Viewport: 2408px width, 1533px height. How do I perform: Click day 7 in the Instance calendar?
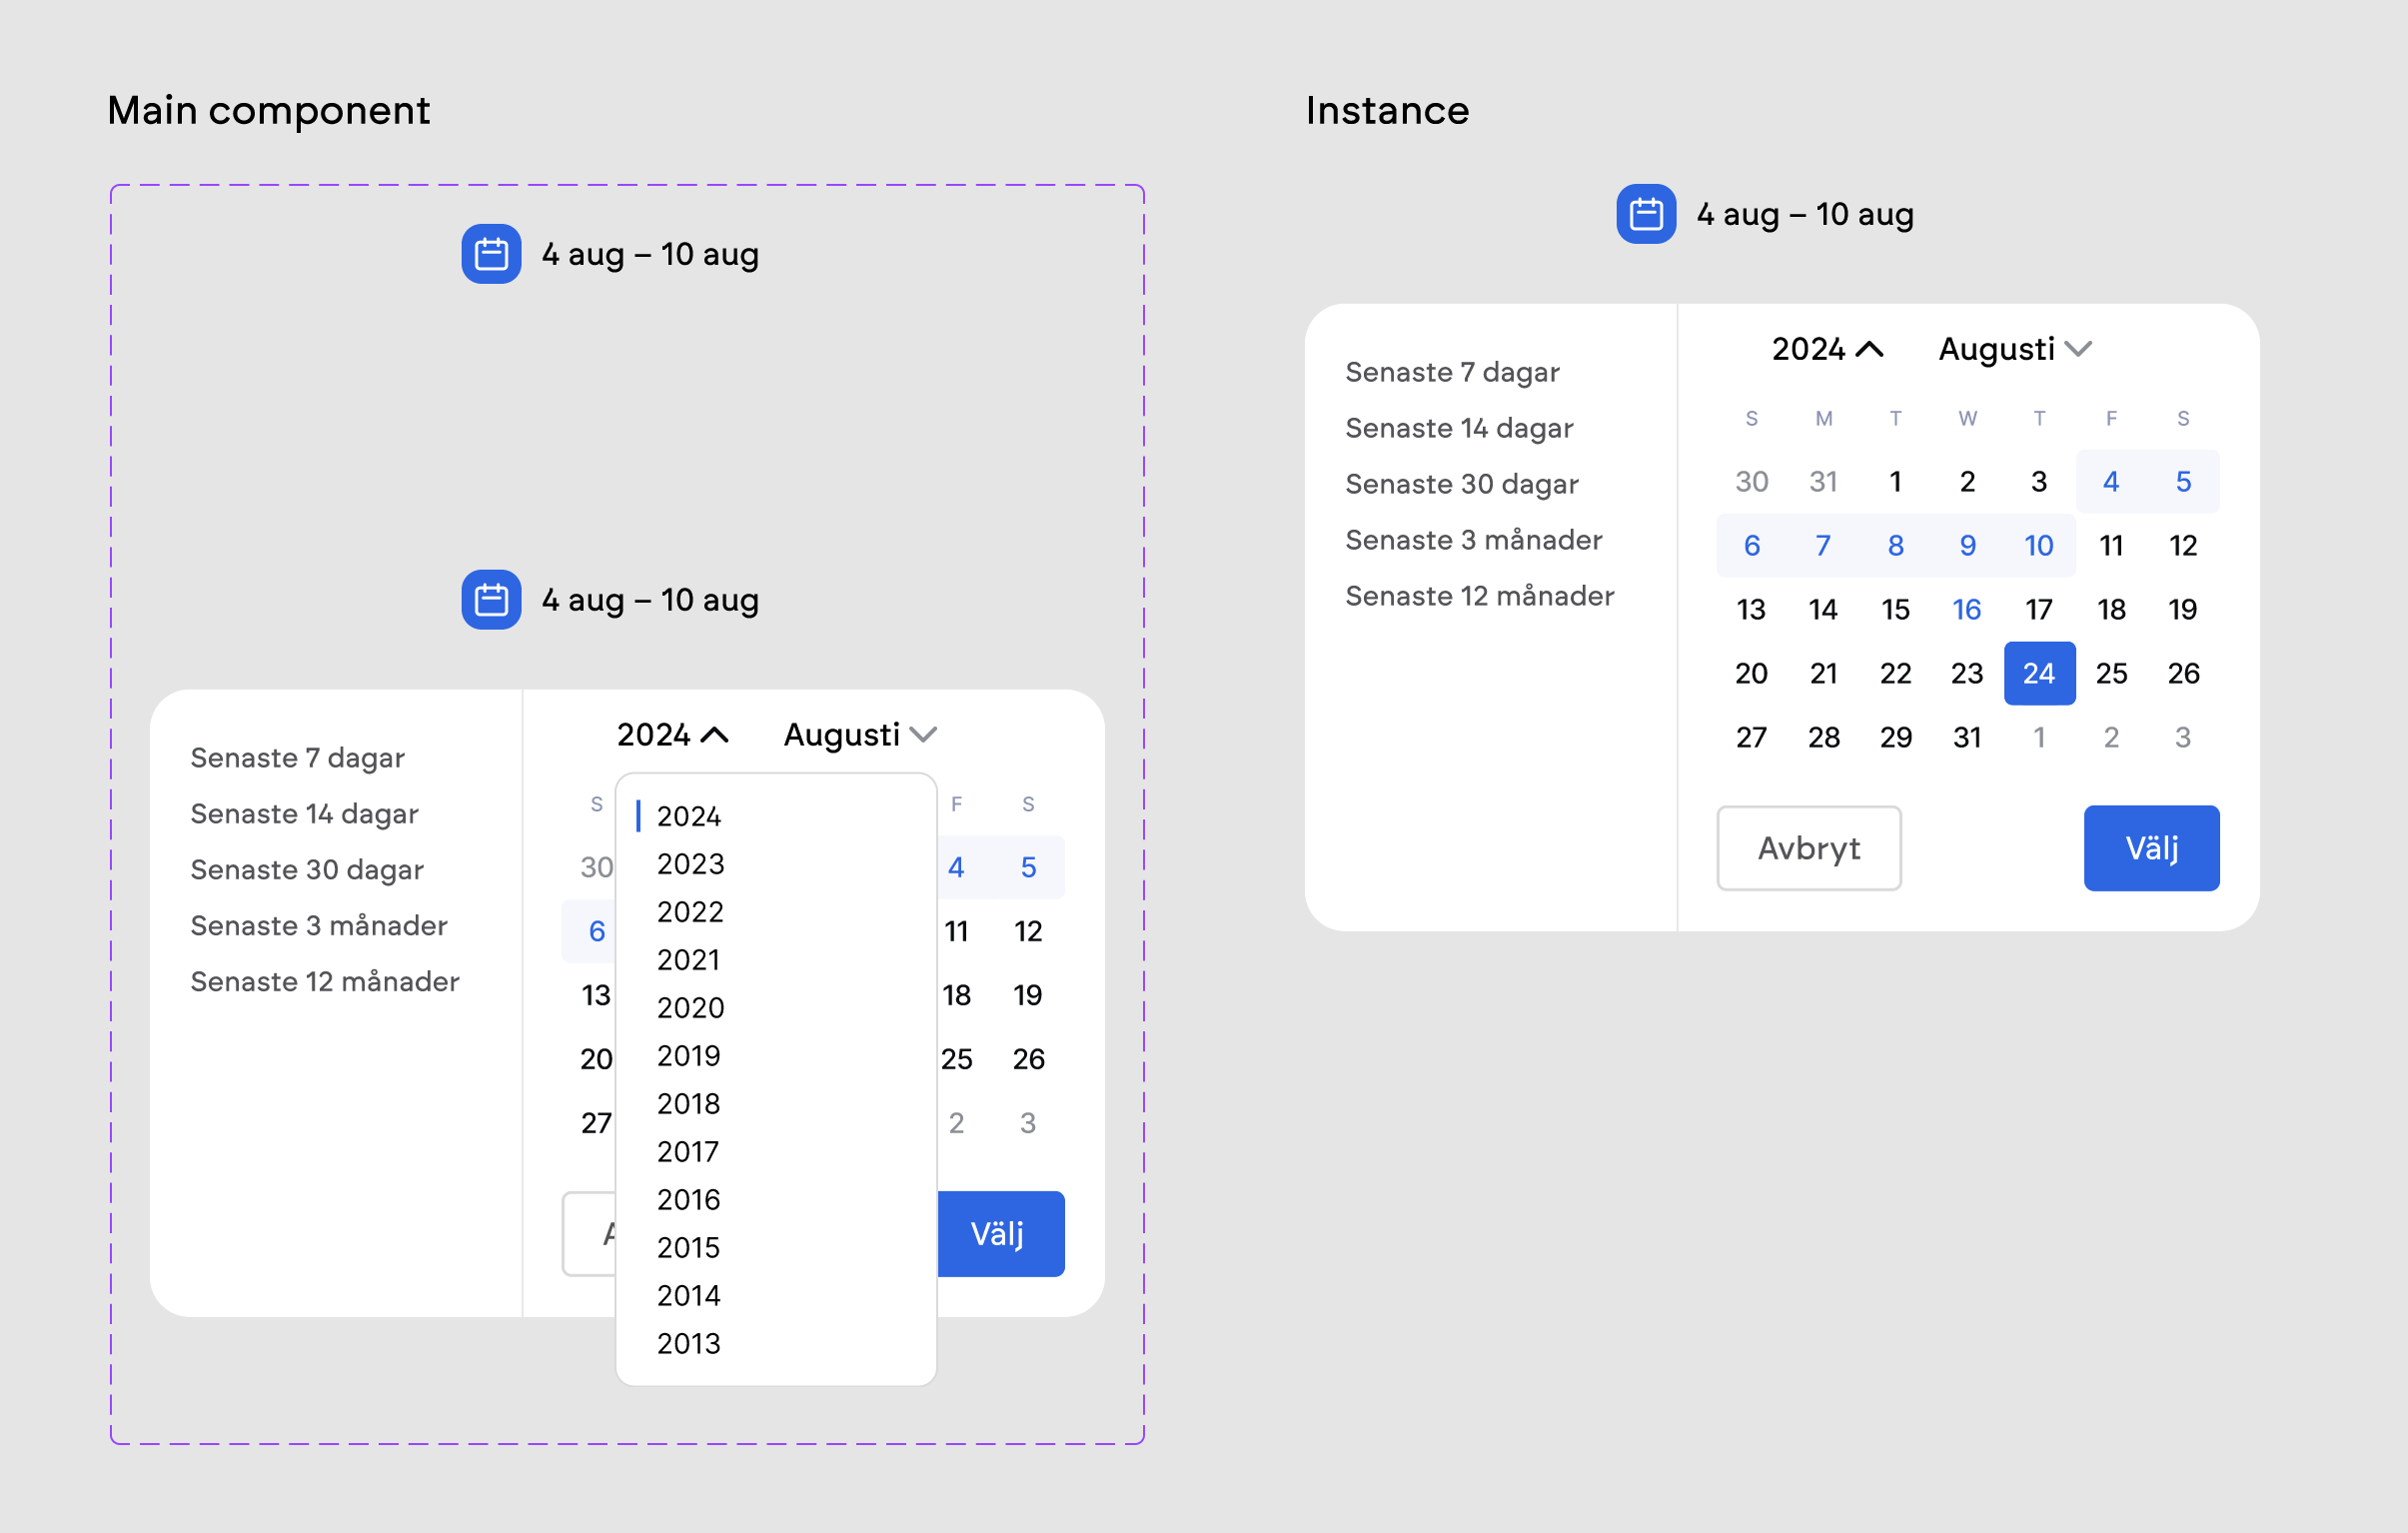pos(1823,545)
